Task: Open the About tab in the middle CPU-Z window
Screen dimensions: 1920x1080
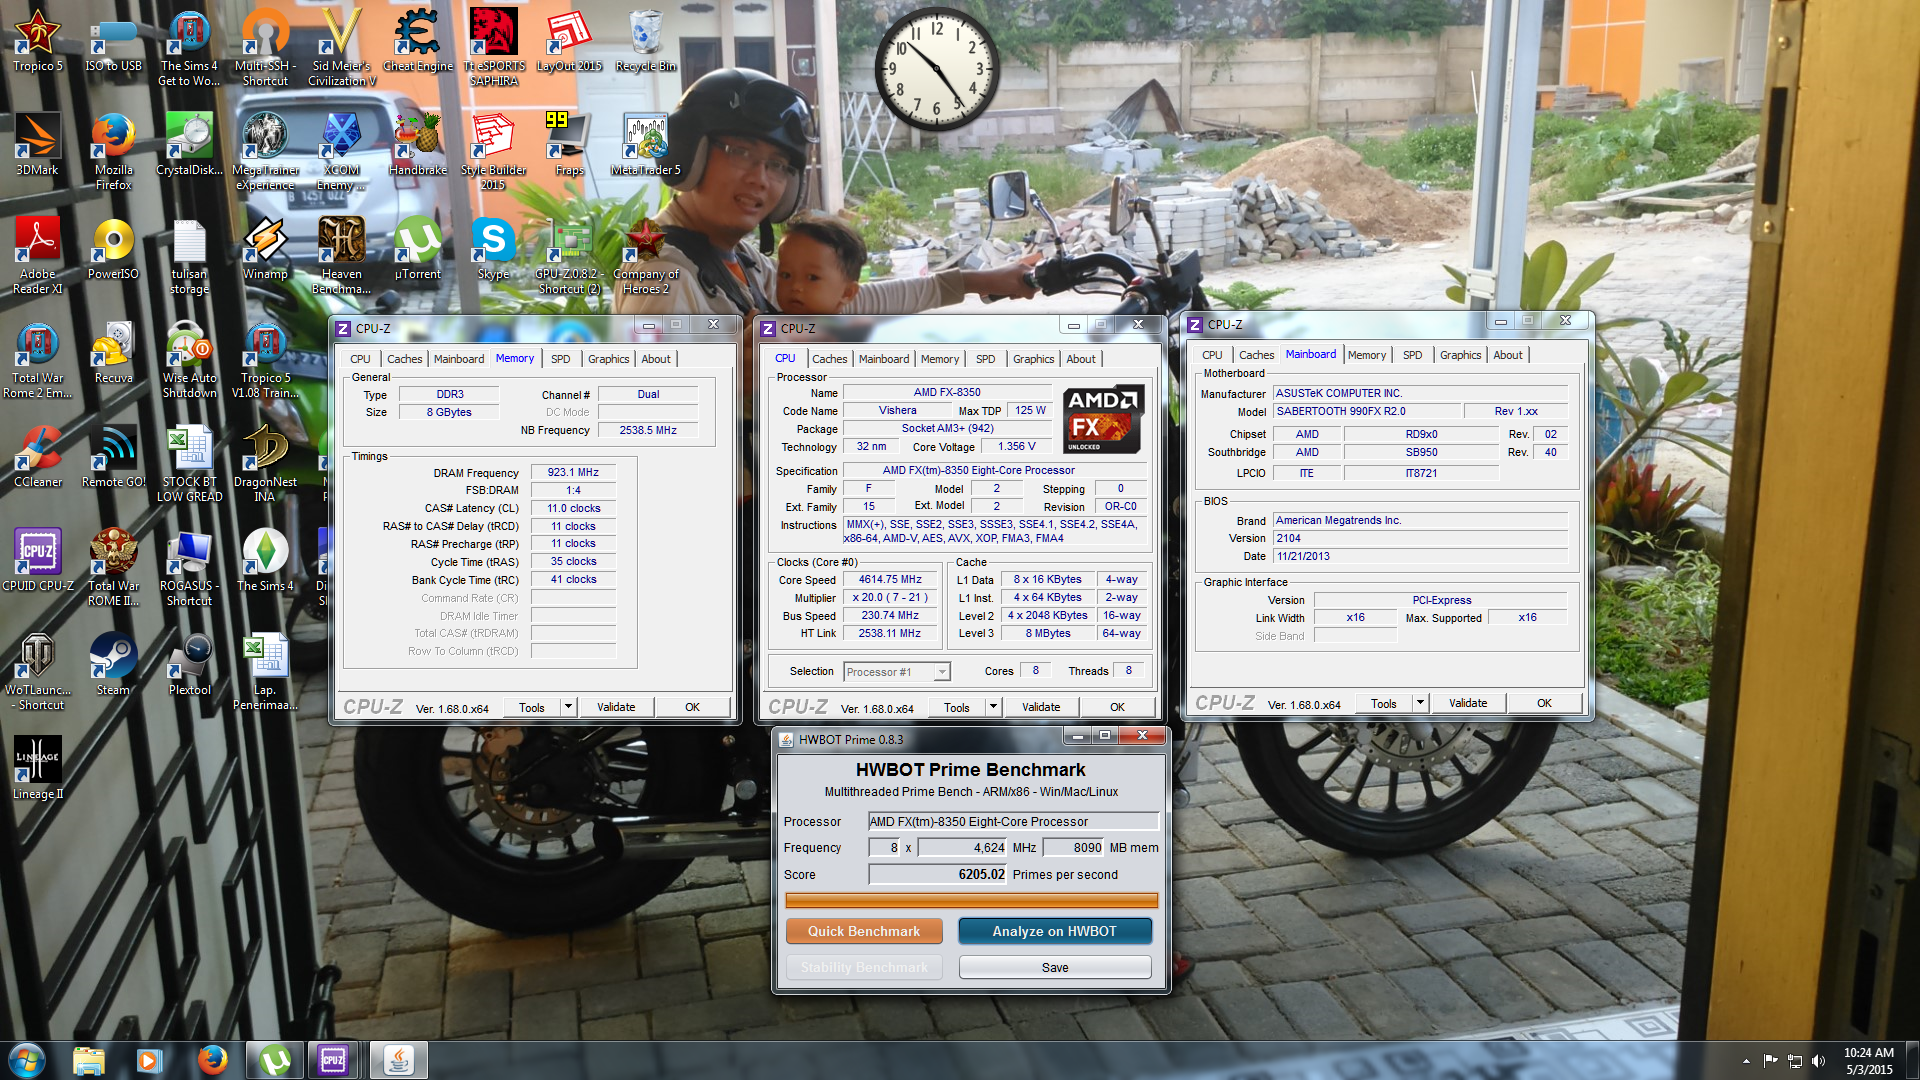Action: tap(1080, 359)
